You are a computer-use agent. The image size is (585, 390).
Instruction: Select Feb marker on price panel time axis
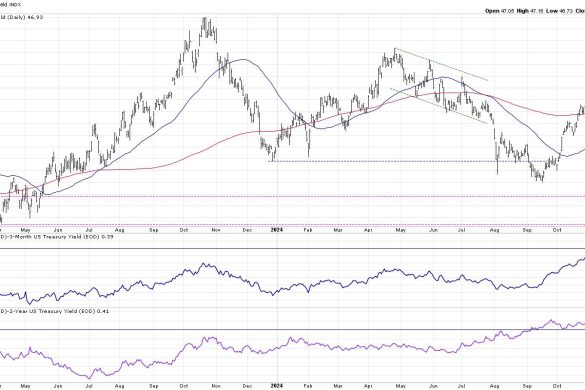(307, 230)
